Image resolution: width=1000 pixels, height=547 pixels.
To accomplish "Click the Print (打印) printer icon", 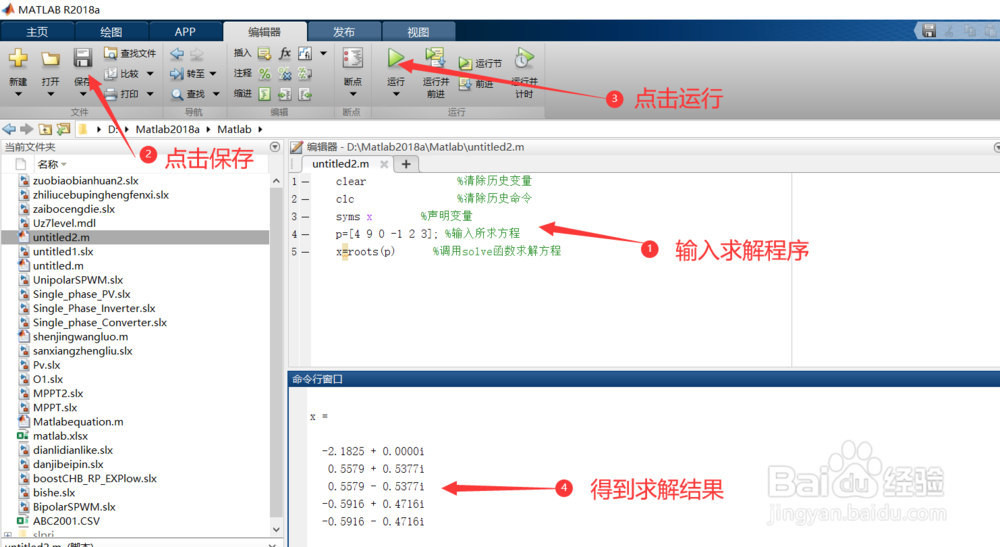I will 110,94.
